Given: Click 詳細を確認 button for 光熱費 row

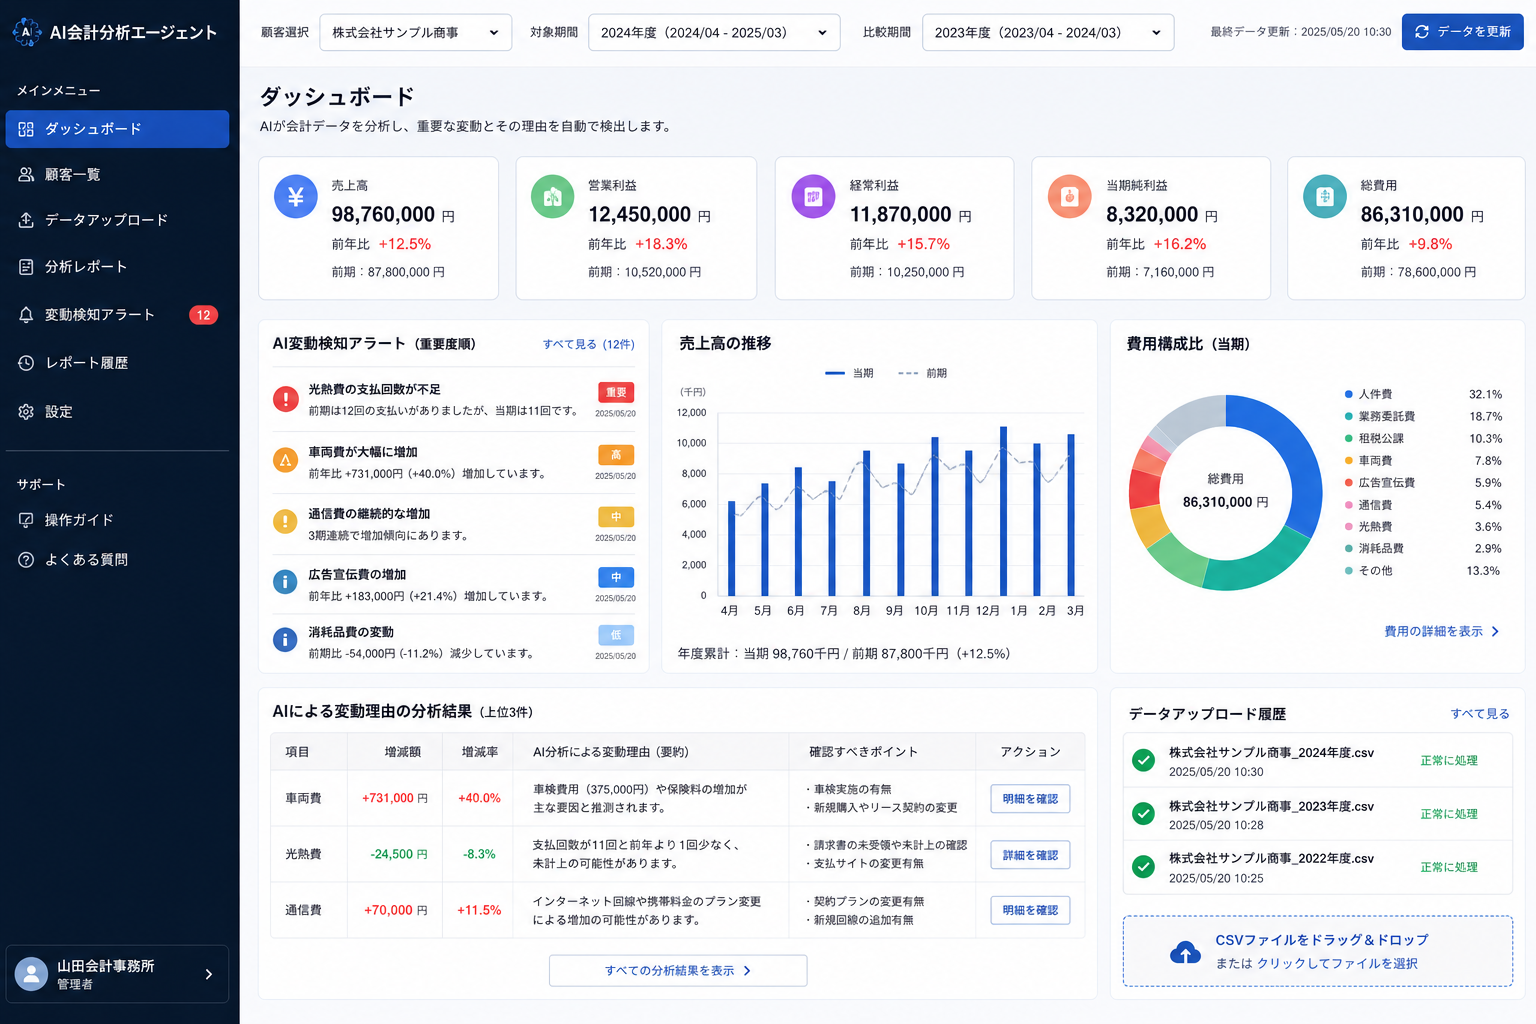Looking at the screenshot, I should click(x=1030, y=855).
